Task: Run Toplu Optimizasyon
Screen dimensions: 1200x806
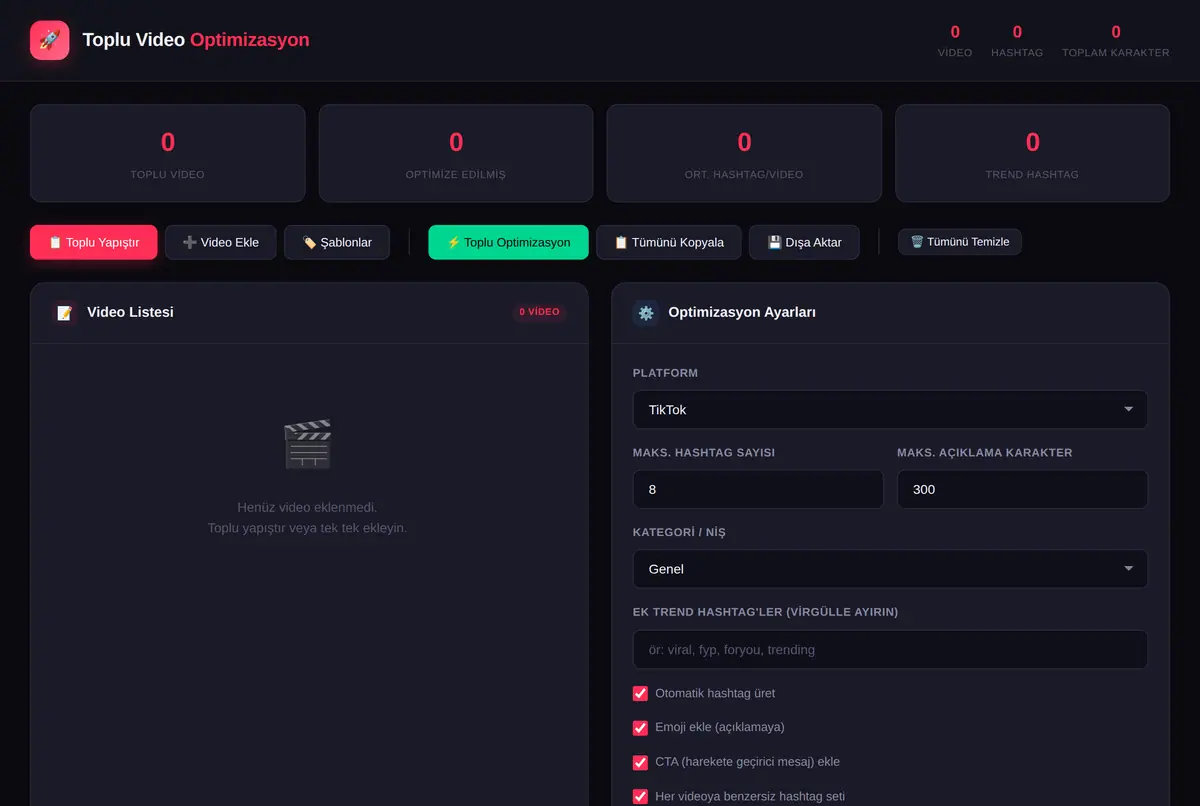Action: click(508, 242)
